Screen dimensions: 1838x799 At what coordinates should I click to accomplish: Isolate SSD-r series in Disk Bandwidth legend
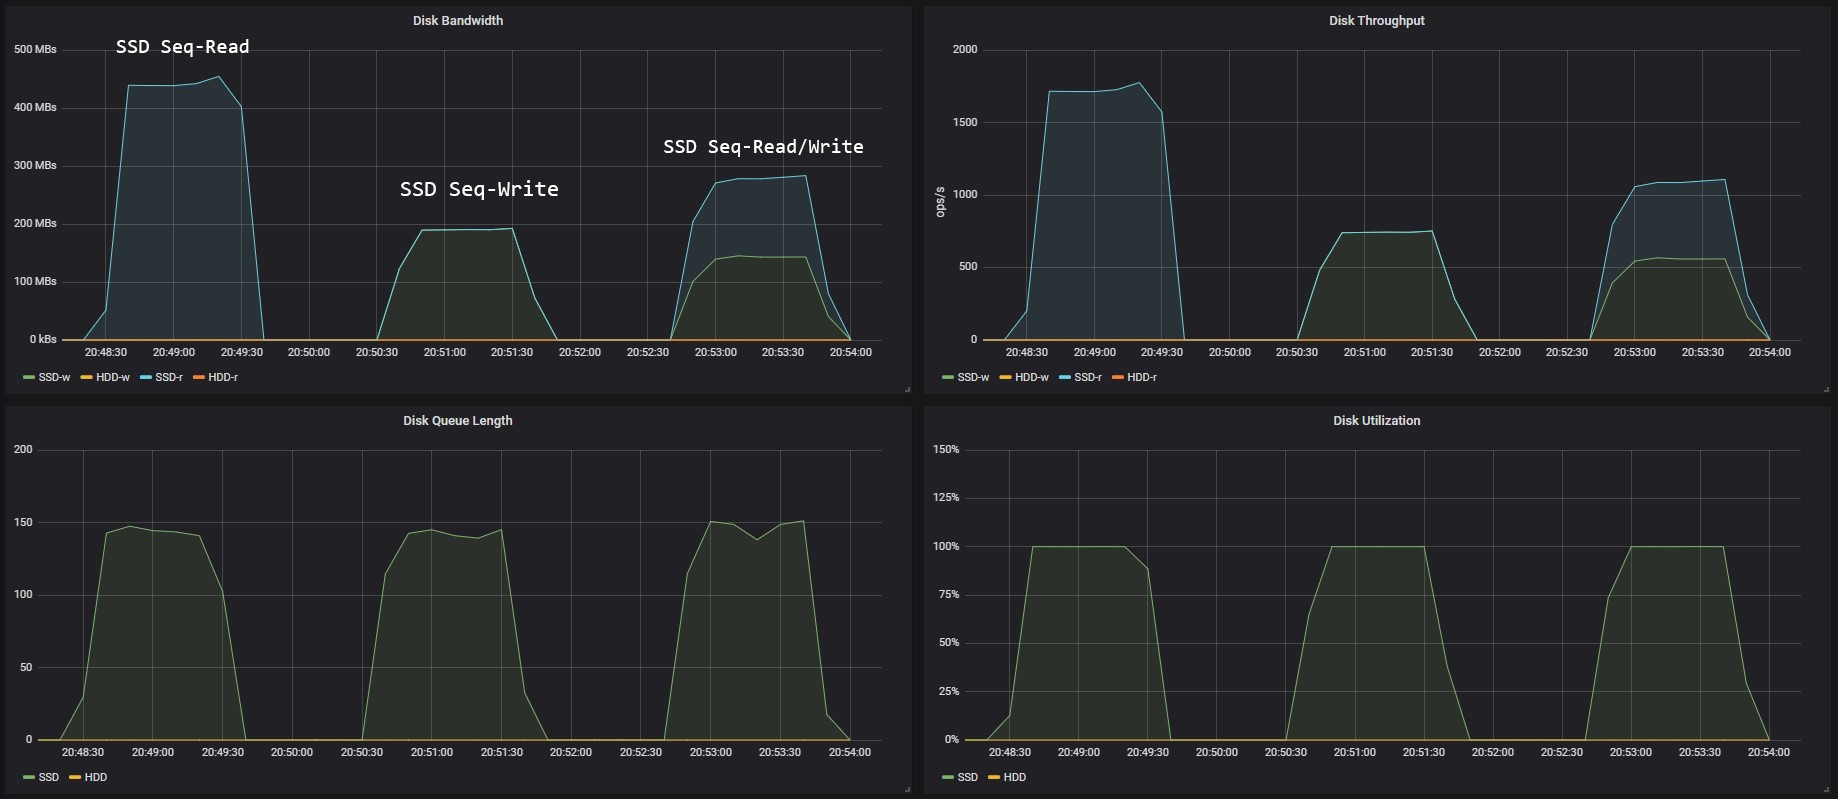click(x=168, y=378)
